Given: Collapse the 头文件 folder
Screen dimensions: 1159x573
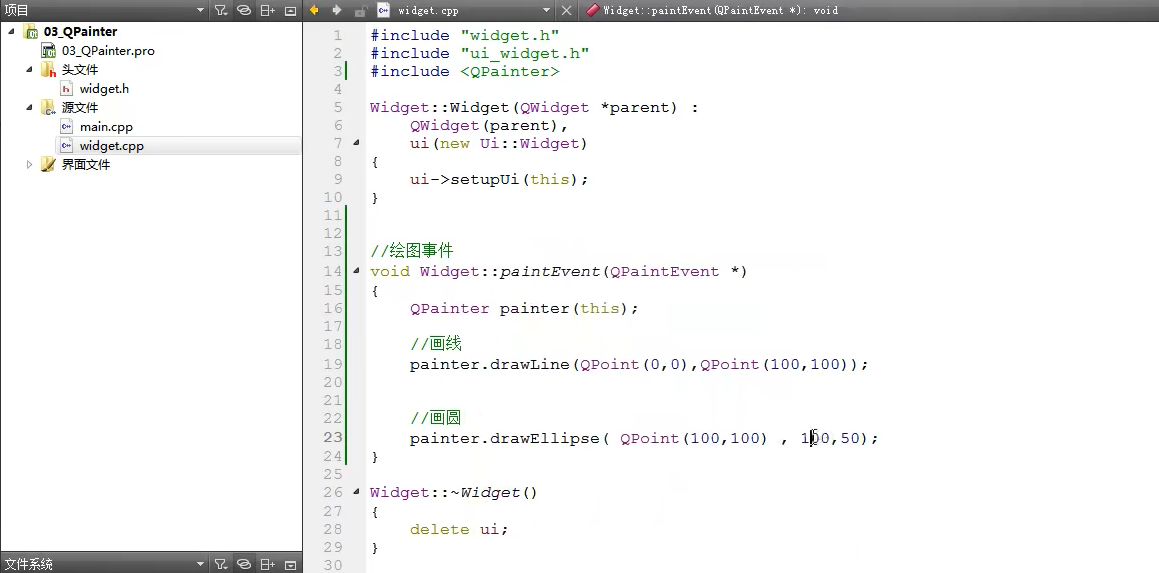Looking at the screenshot, I should 30,69.
